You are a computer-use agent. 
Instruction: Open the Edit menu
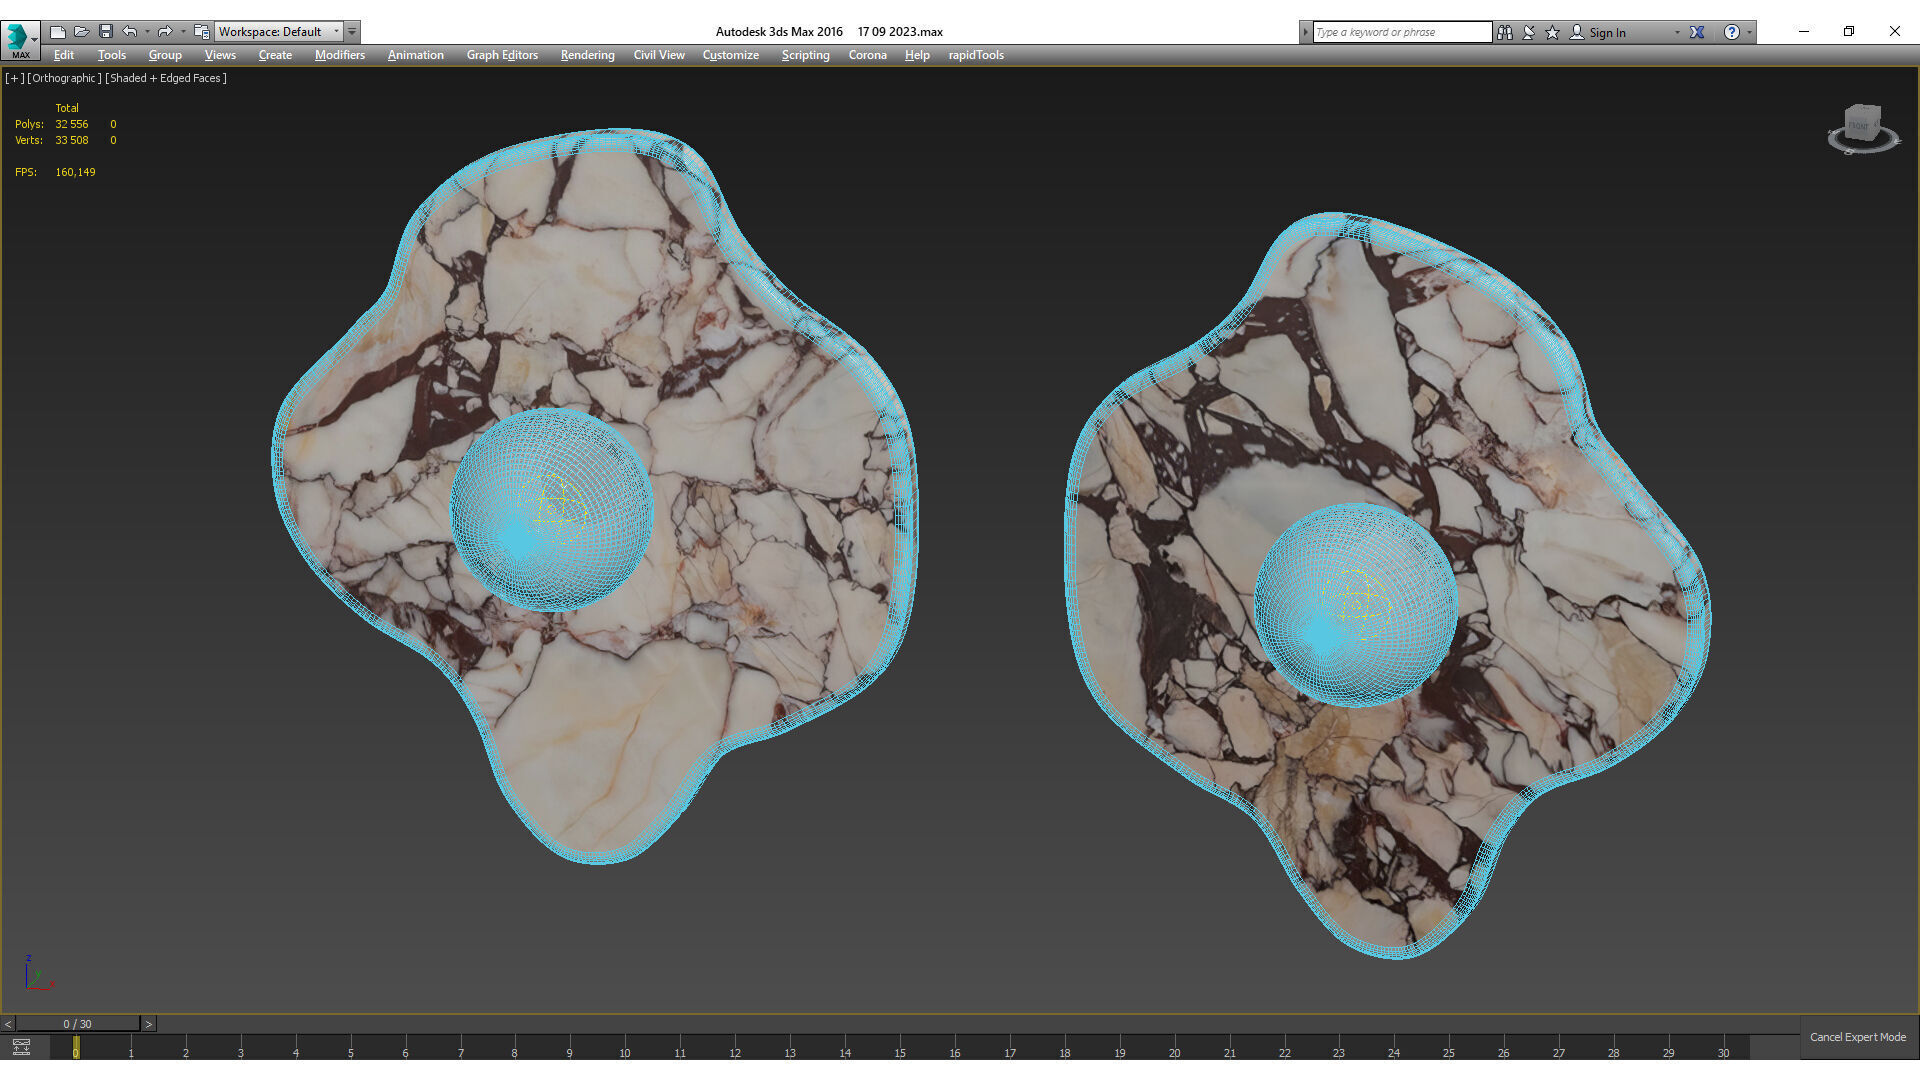pyautogui.click(x=64, y=55)
